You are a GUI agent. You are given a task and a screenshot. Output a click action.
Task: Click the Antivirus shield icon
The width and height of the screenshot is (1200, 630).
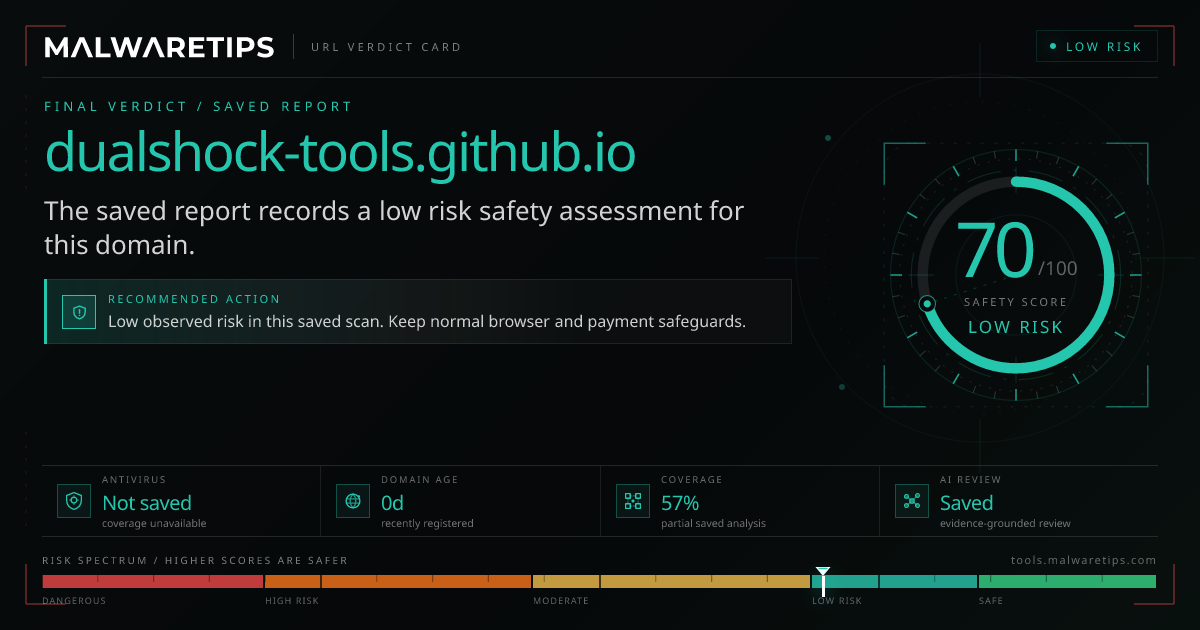pos(74,500)
